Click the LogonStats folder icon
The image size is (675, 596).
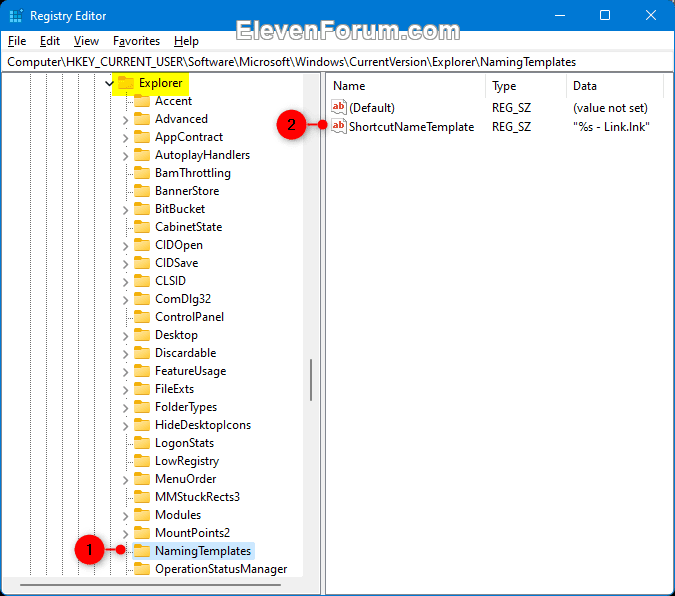142,443
